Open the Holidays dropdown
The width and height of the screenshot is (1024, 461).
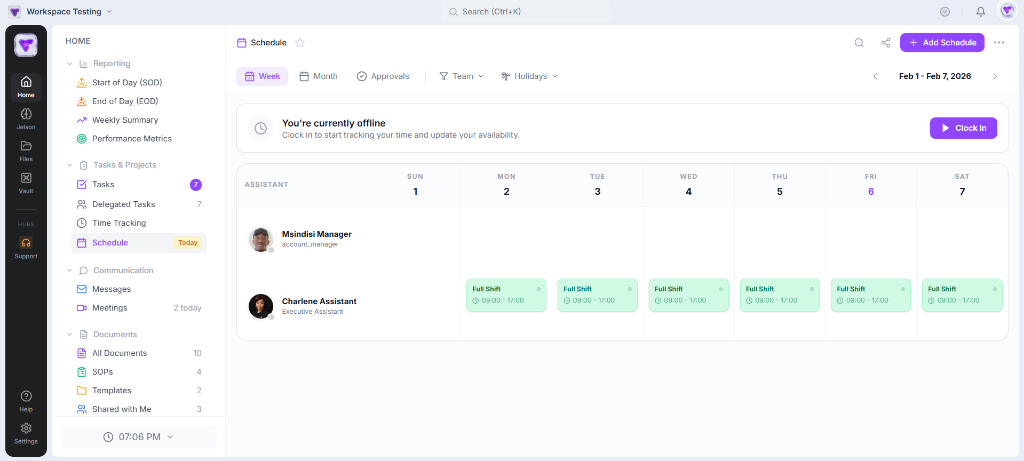[529, 76]
